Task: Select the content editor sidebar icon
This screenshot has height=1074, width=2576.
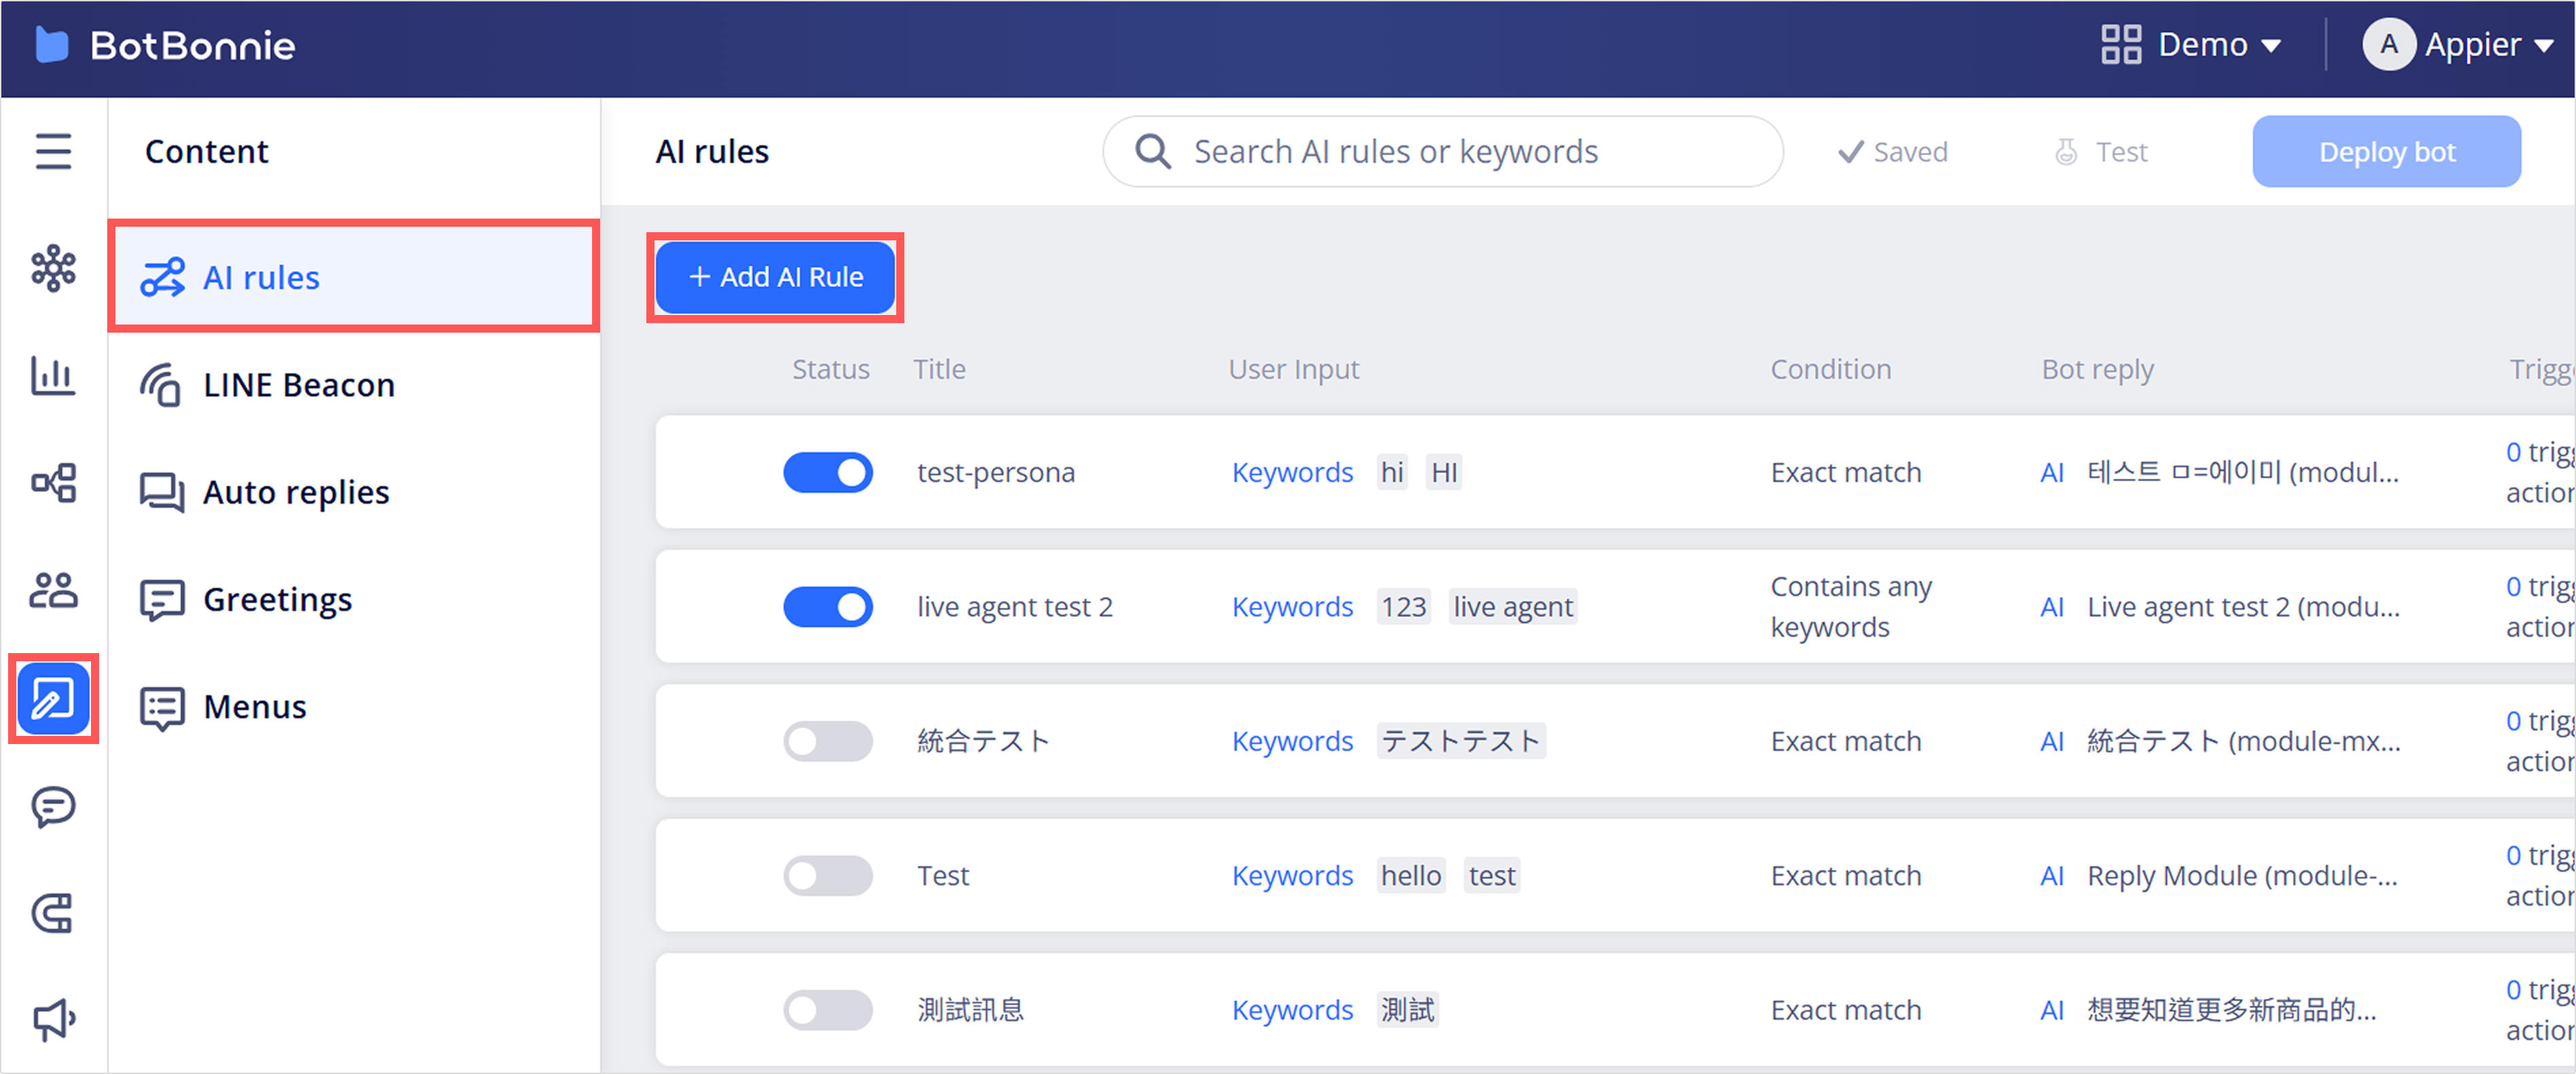Action: point(53,698)
